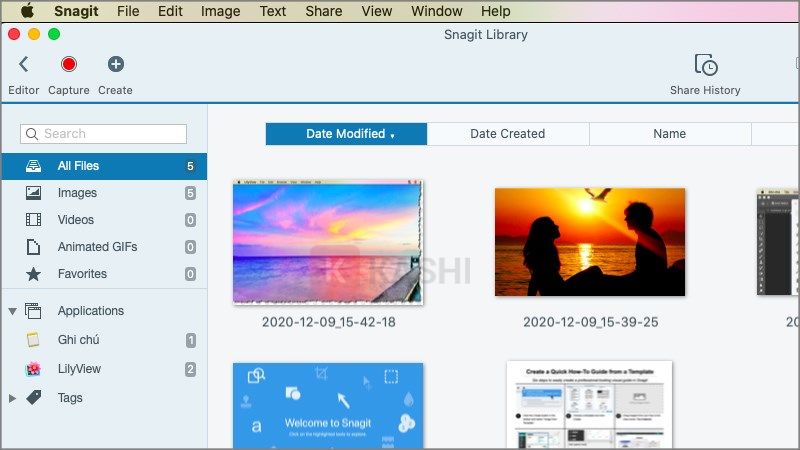Click the Videos count badge 0

[190, 220]
